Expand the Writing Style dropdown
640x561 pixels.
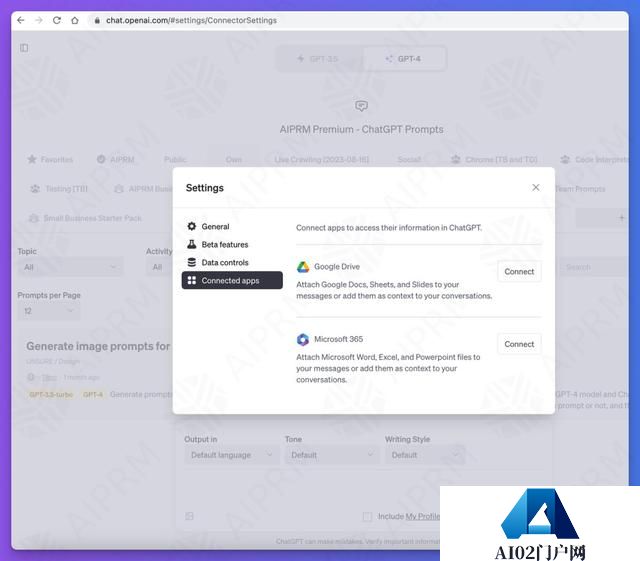click(x=425, y=455)
